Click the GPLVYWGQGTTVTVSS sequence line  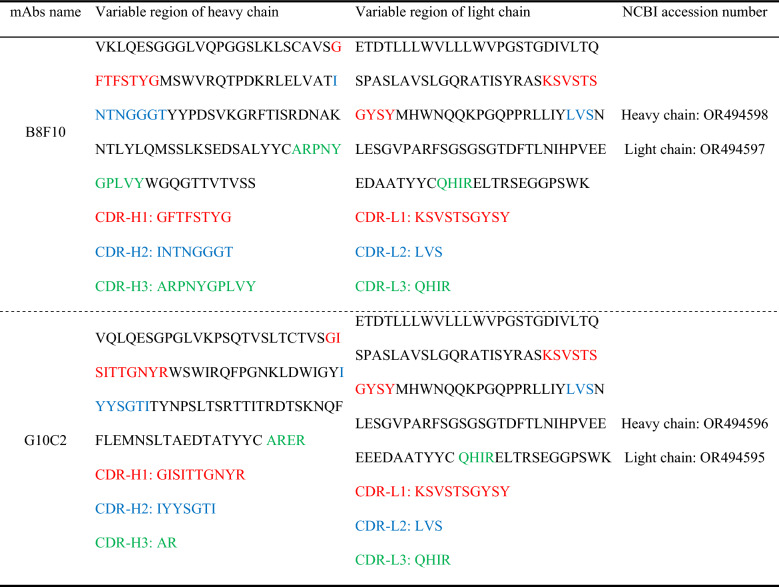point(175,184)
